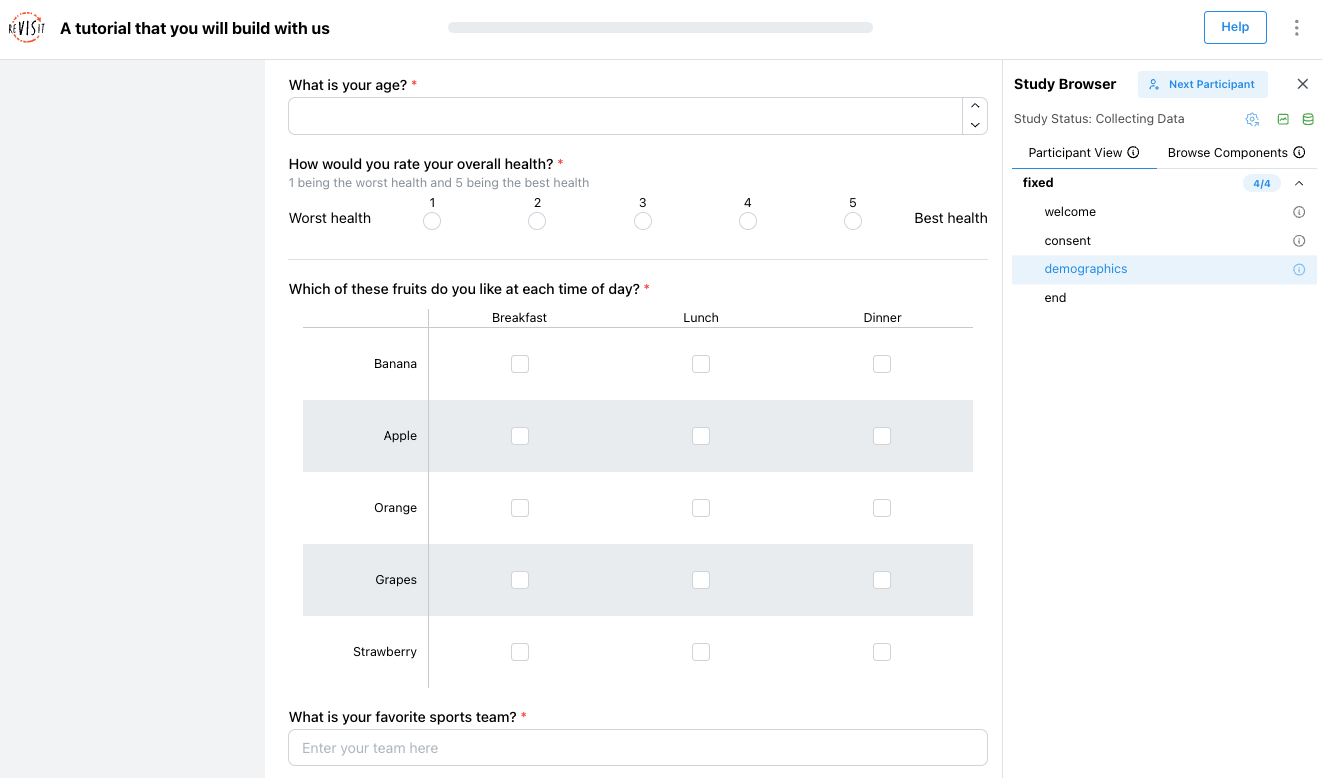Image resolution: width=1322 pixels, height=778 pixels.
Task: Switch to the Participant View tab
Action: pyautogui.click(x=1084, y=153)
